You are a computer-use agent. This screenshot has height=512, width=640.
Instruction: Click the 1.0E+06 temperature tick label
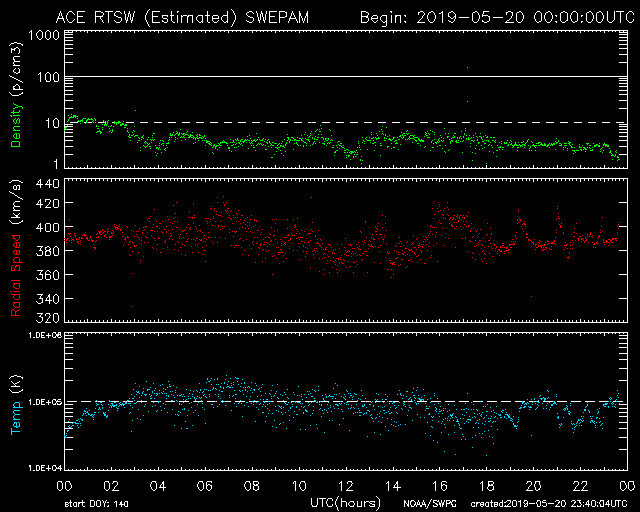46,334
